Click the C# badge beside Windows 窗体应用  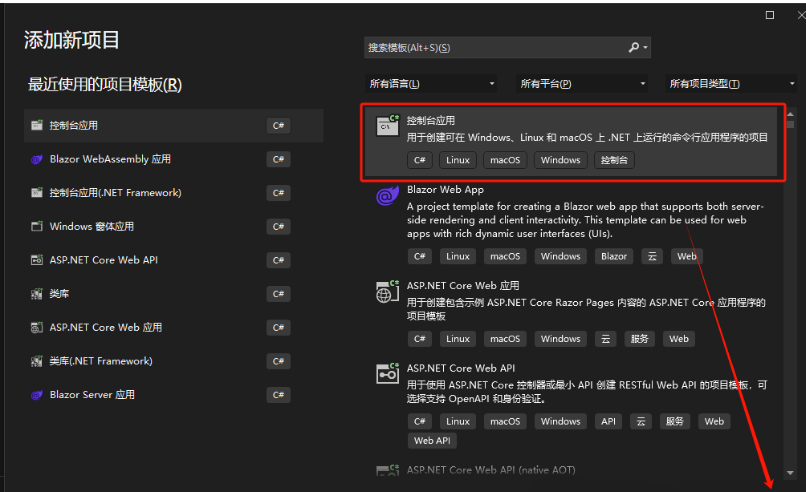click(279, 227)
